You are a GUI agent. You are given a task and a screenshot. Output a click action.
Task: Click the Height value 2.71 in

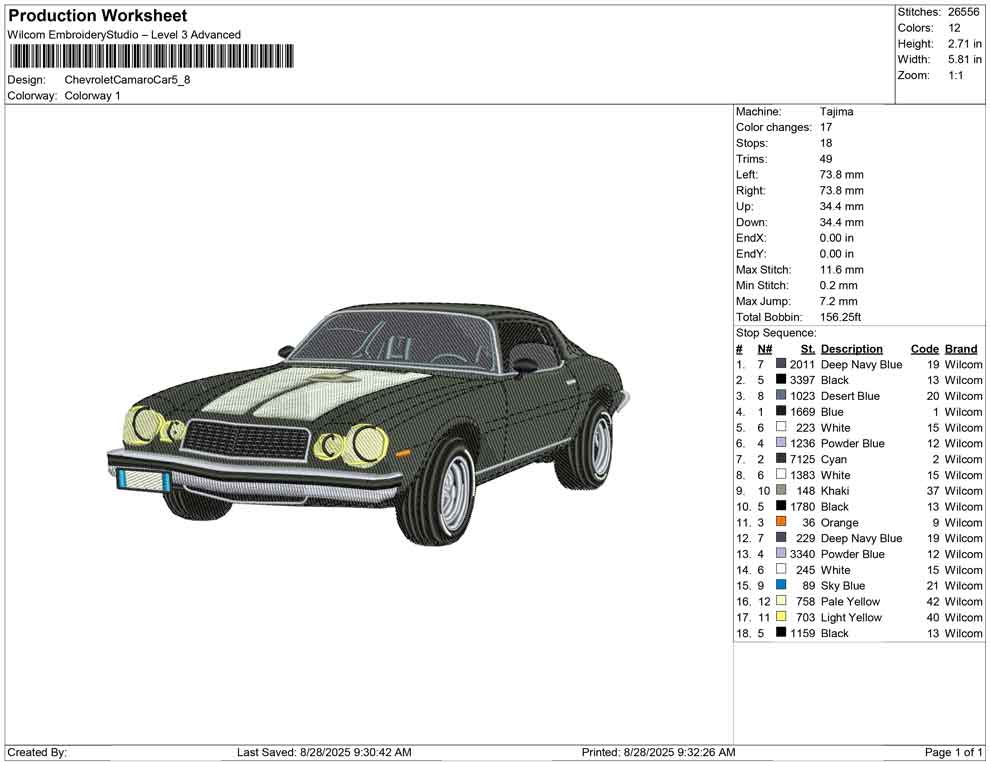point(964,44)
